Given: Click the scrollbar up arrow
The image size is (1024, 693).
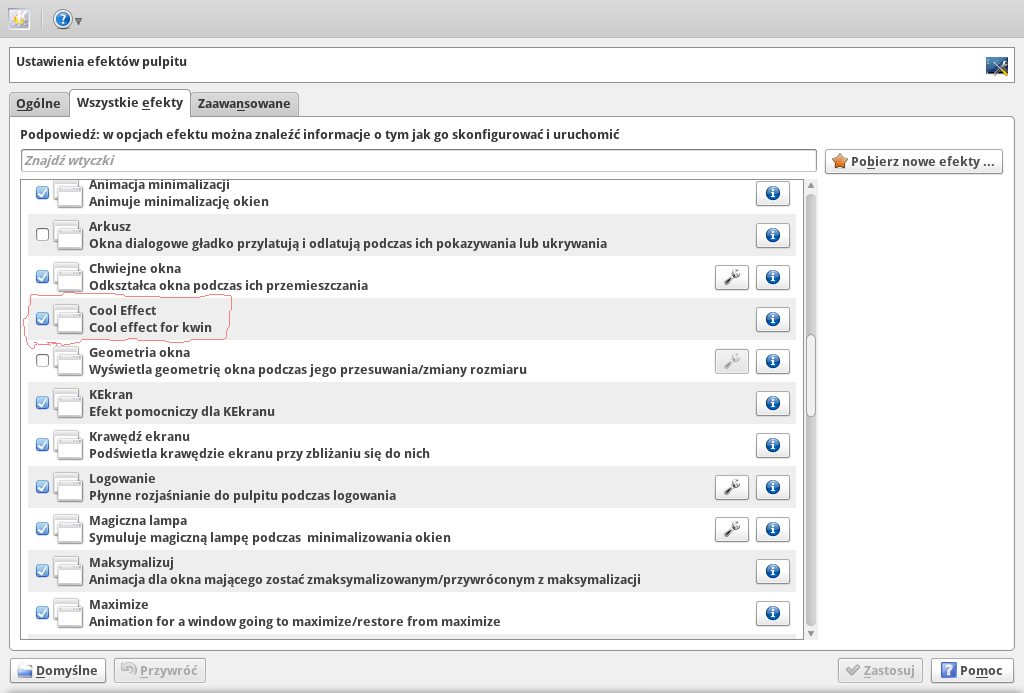Looking at the screenshot, I should [x=811, y=185].
